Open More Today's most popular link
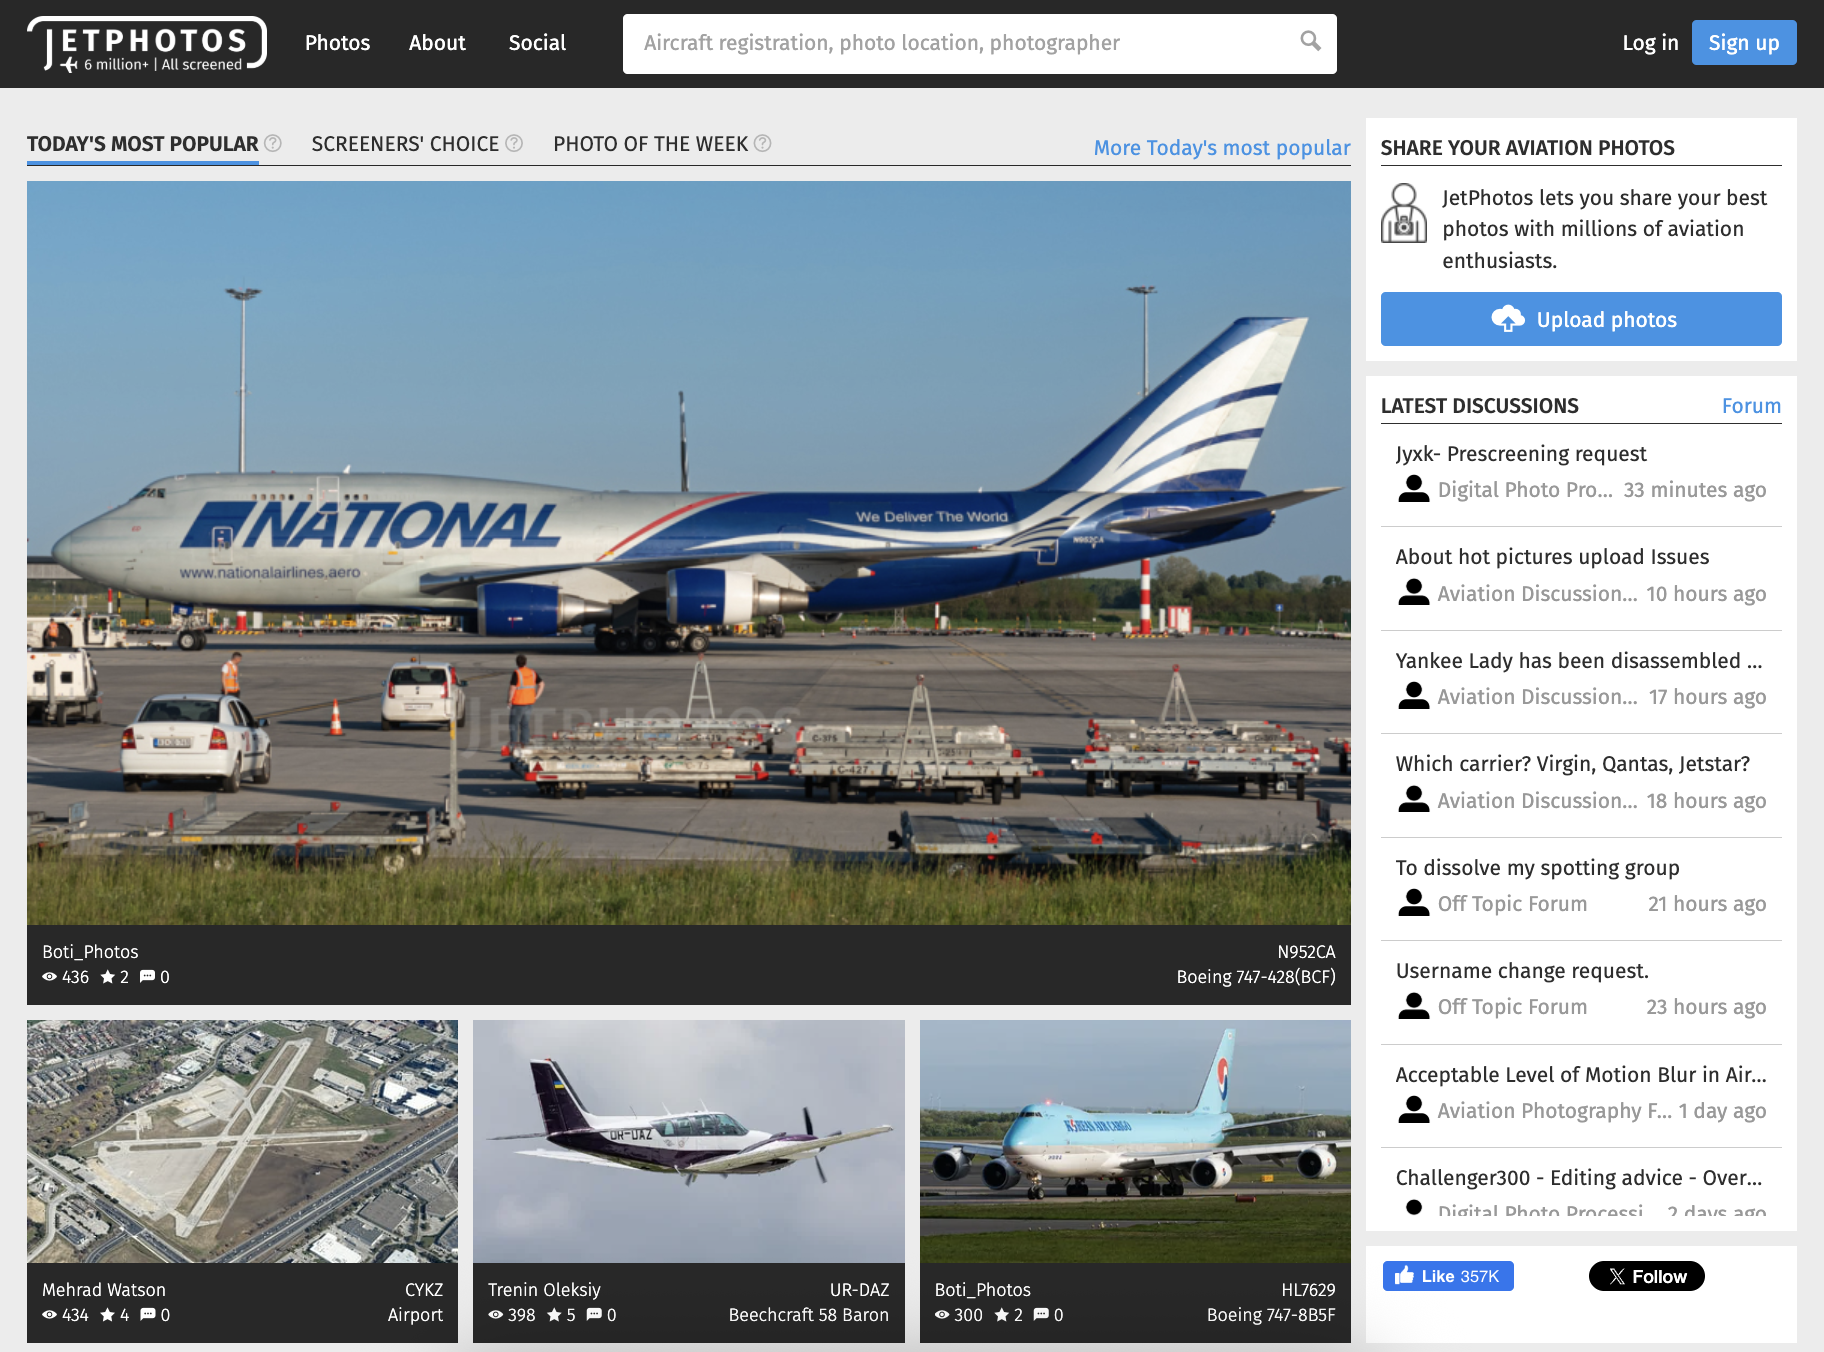Image resolution: width=1824 pixels, height=1352 pixels. (1221, 148)
